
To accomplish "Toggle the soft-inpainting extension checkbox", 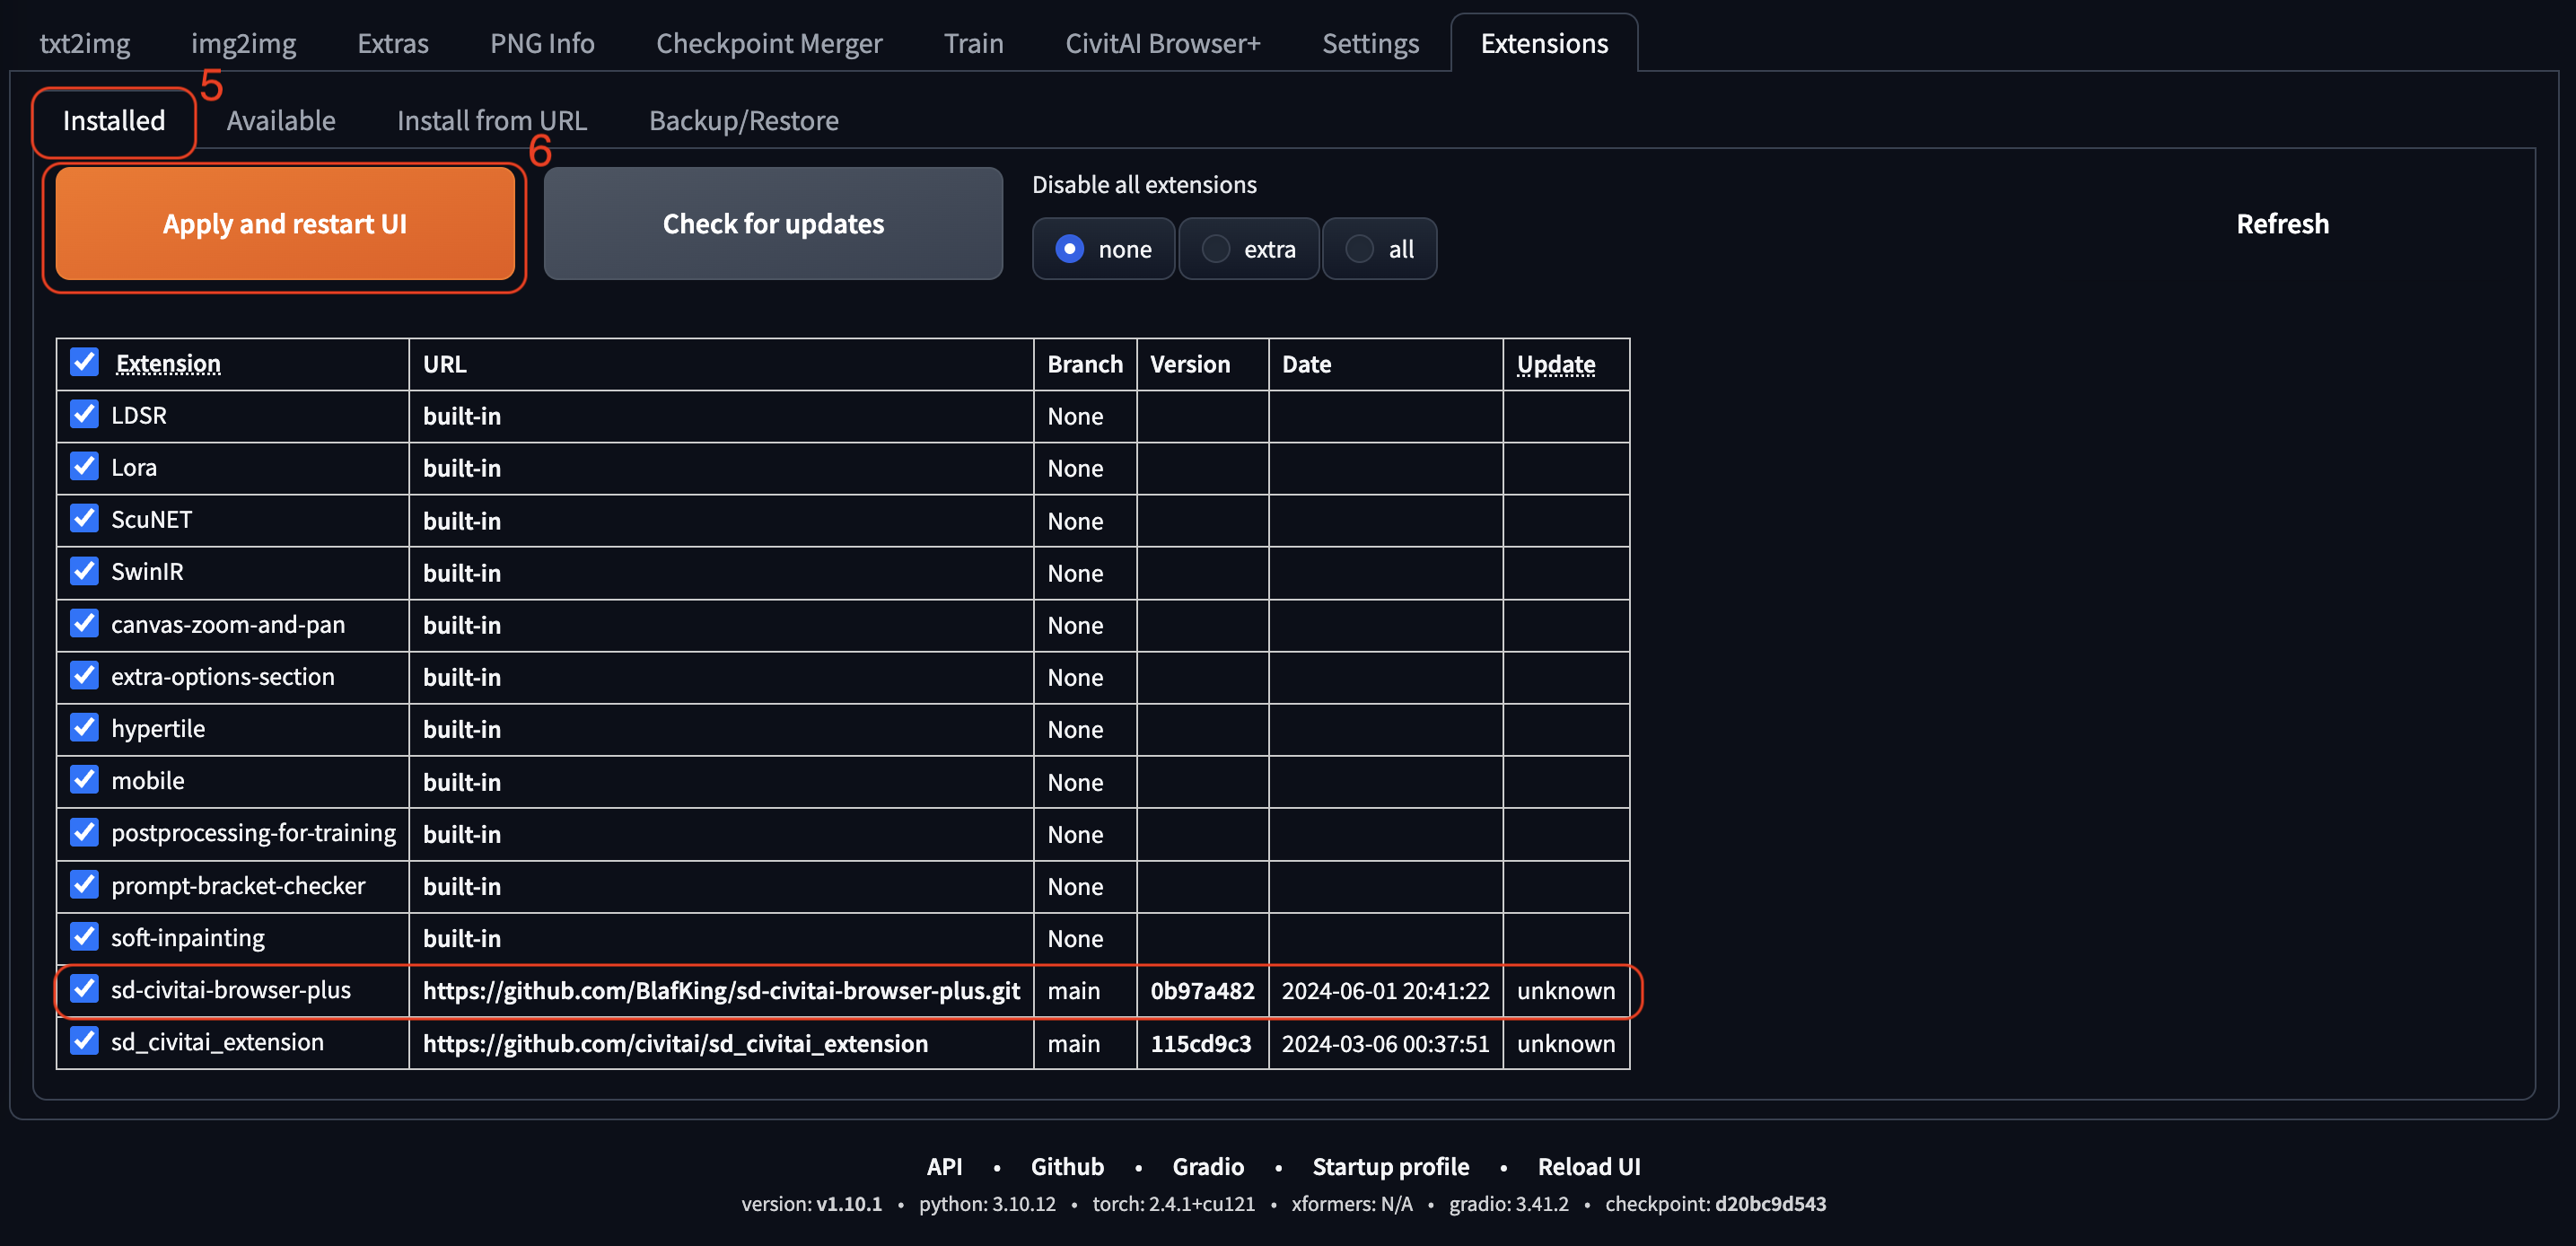I will (85, 937).
